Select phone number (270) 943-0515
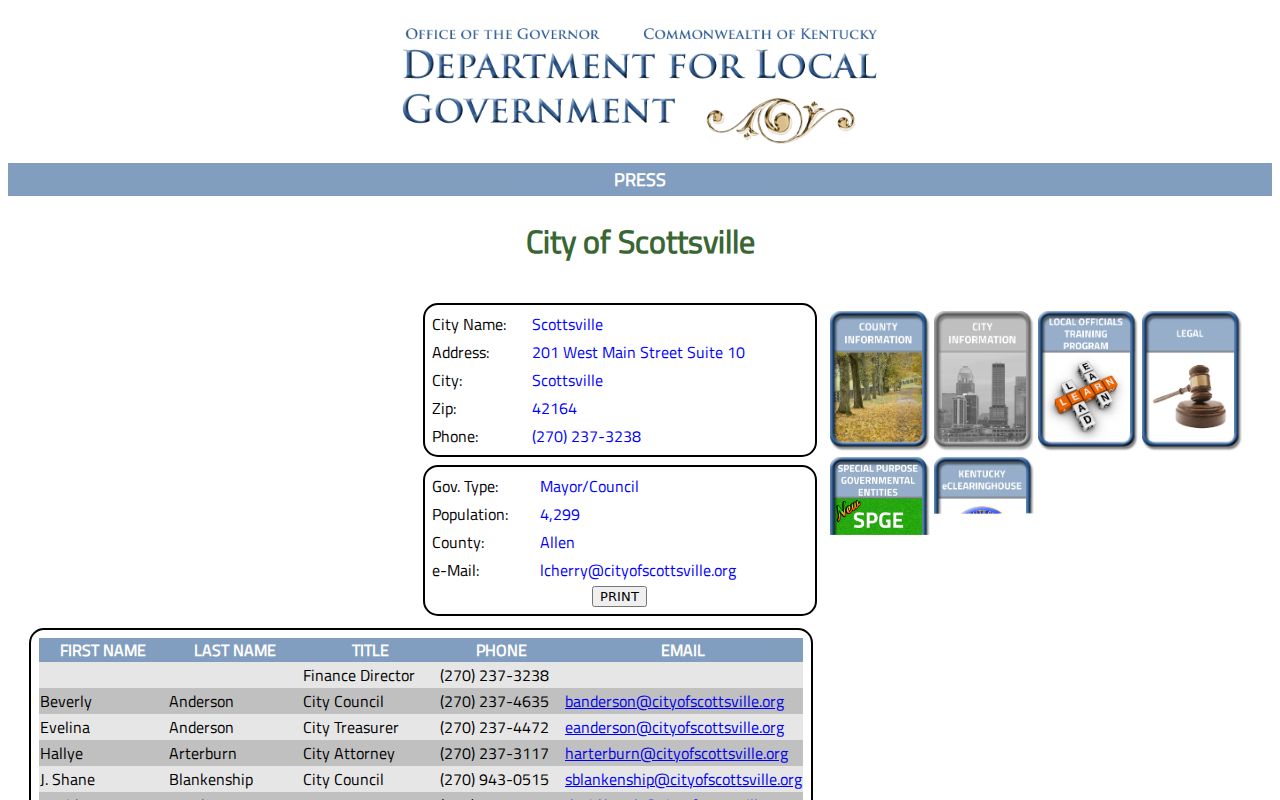The height and width of the screenshot is (800, 1280). [x=494, y=780]
